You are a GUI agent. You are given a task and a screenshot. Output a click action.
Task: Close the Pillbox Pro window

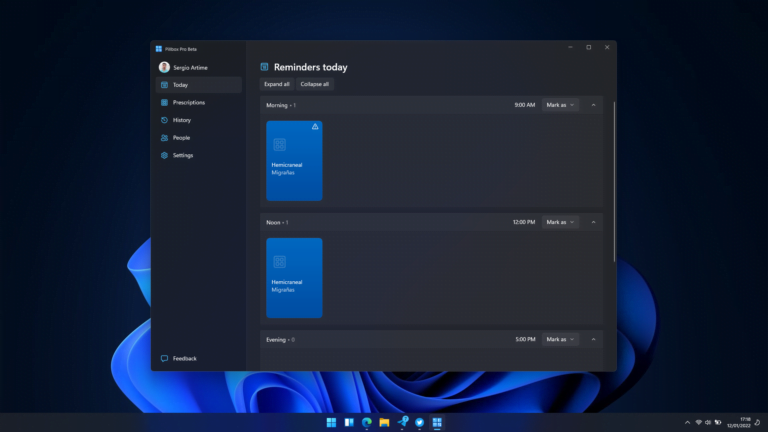(607, 48)
